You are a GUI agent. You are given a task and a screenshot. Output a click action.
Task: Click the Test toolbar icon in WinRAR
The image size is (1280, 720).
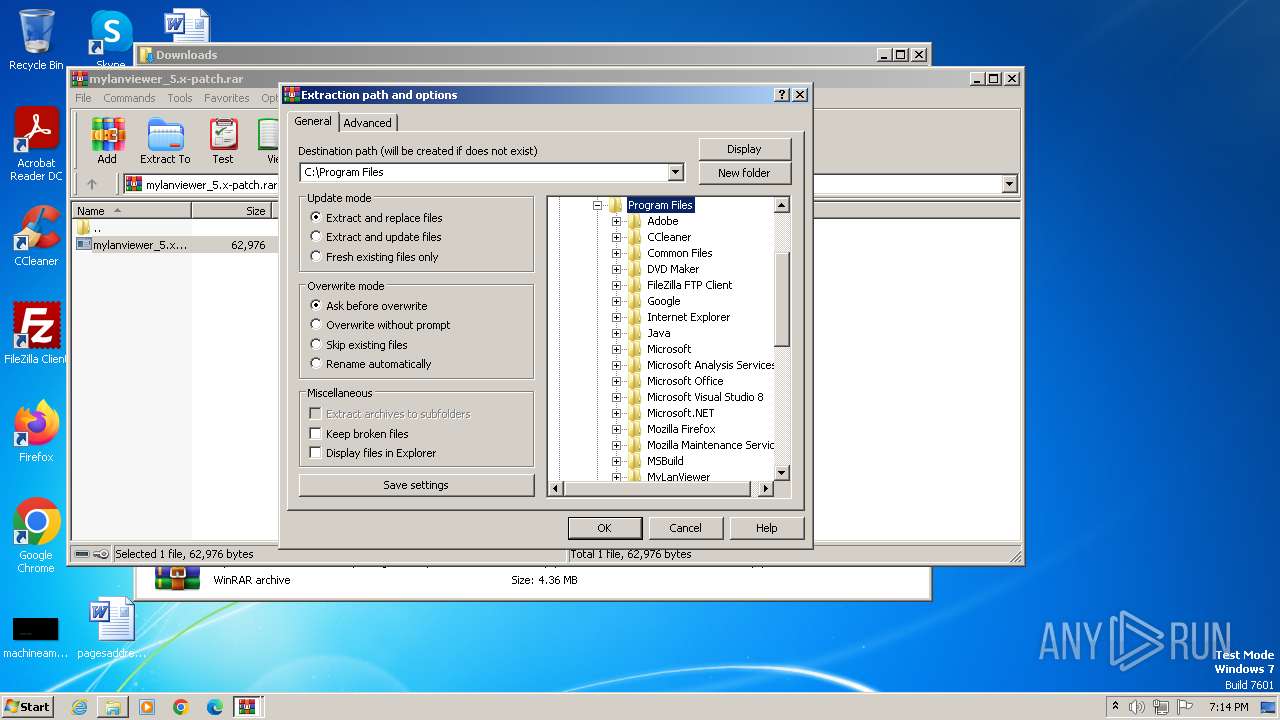click(223, 141)
